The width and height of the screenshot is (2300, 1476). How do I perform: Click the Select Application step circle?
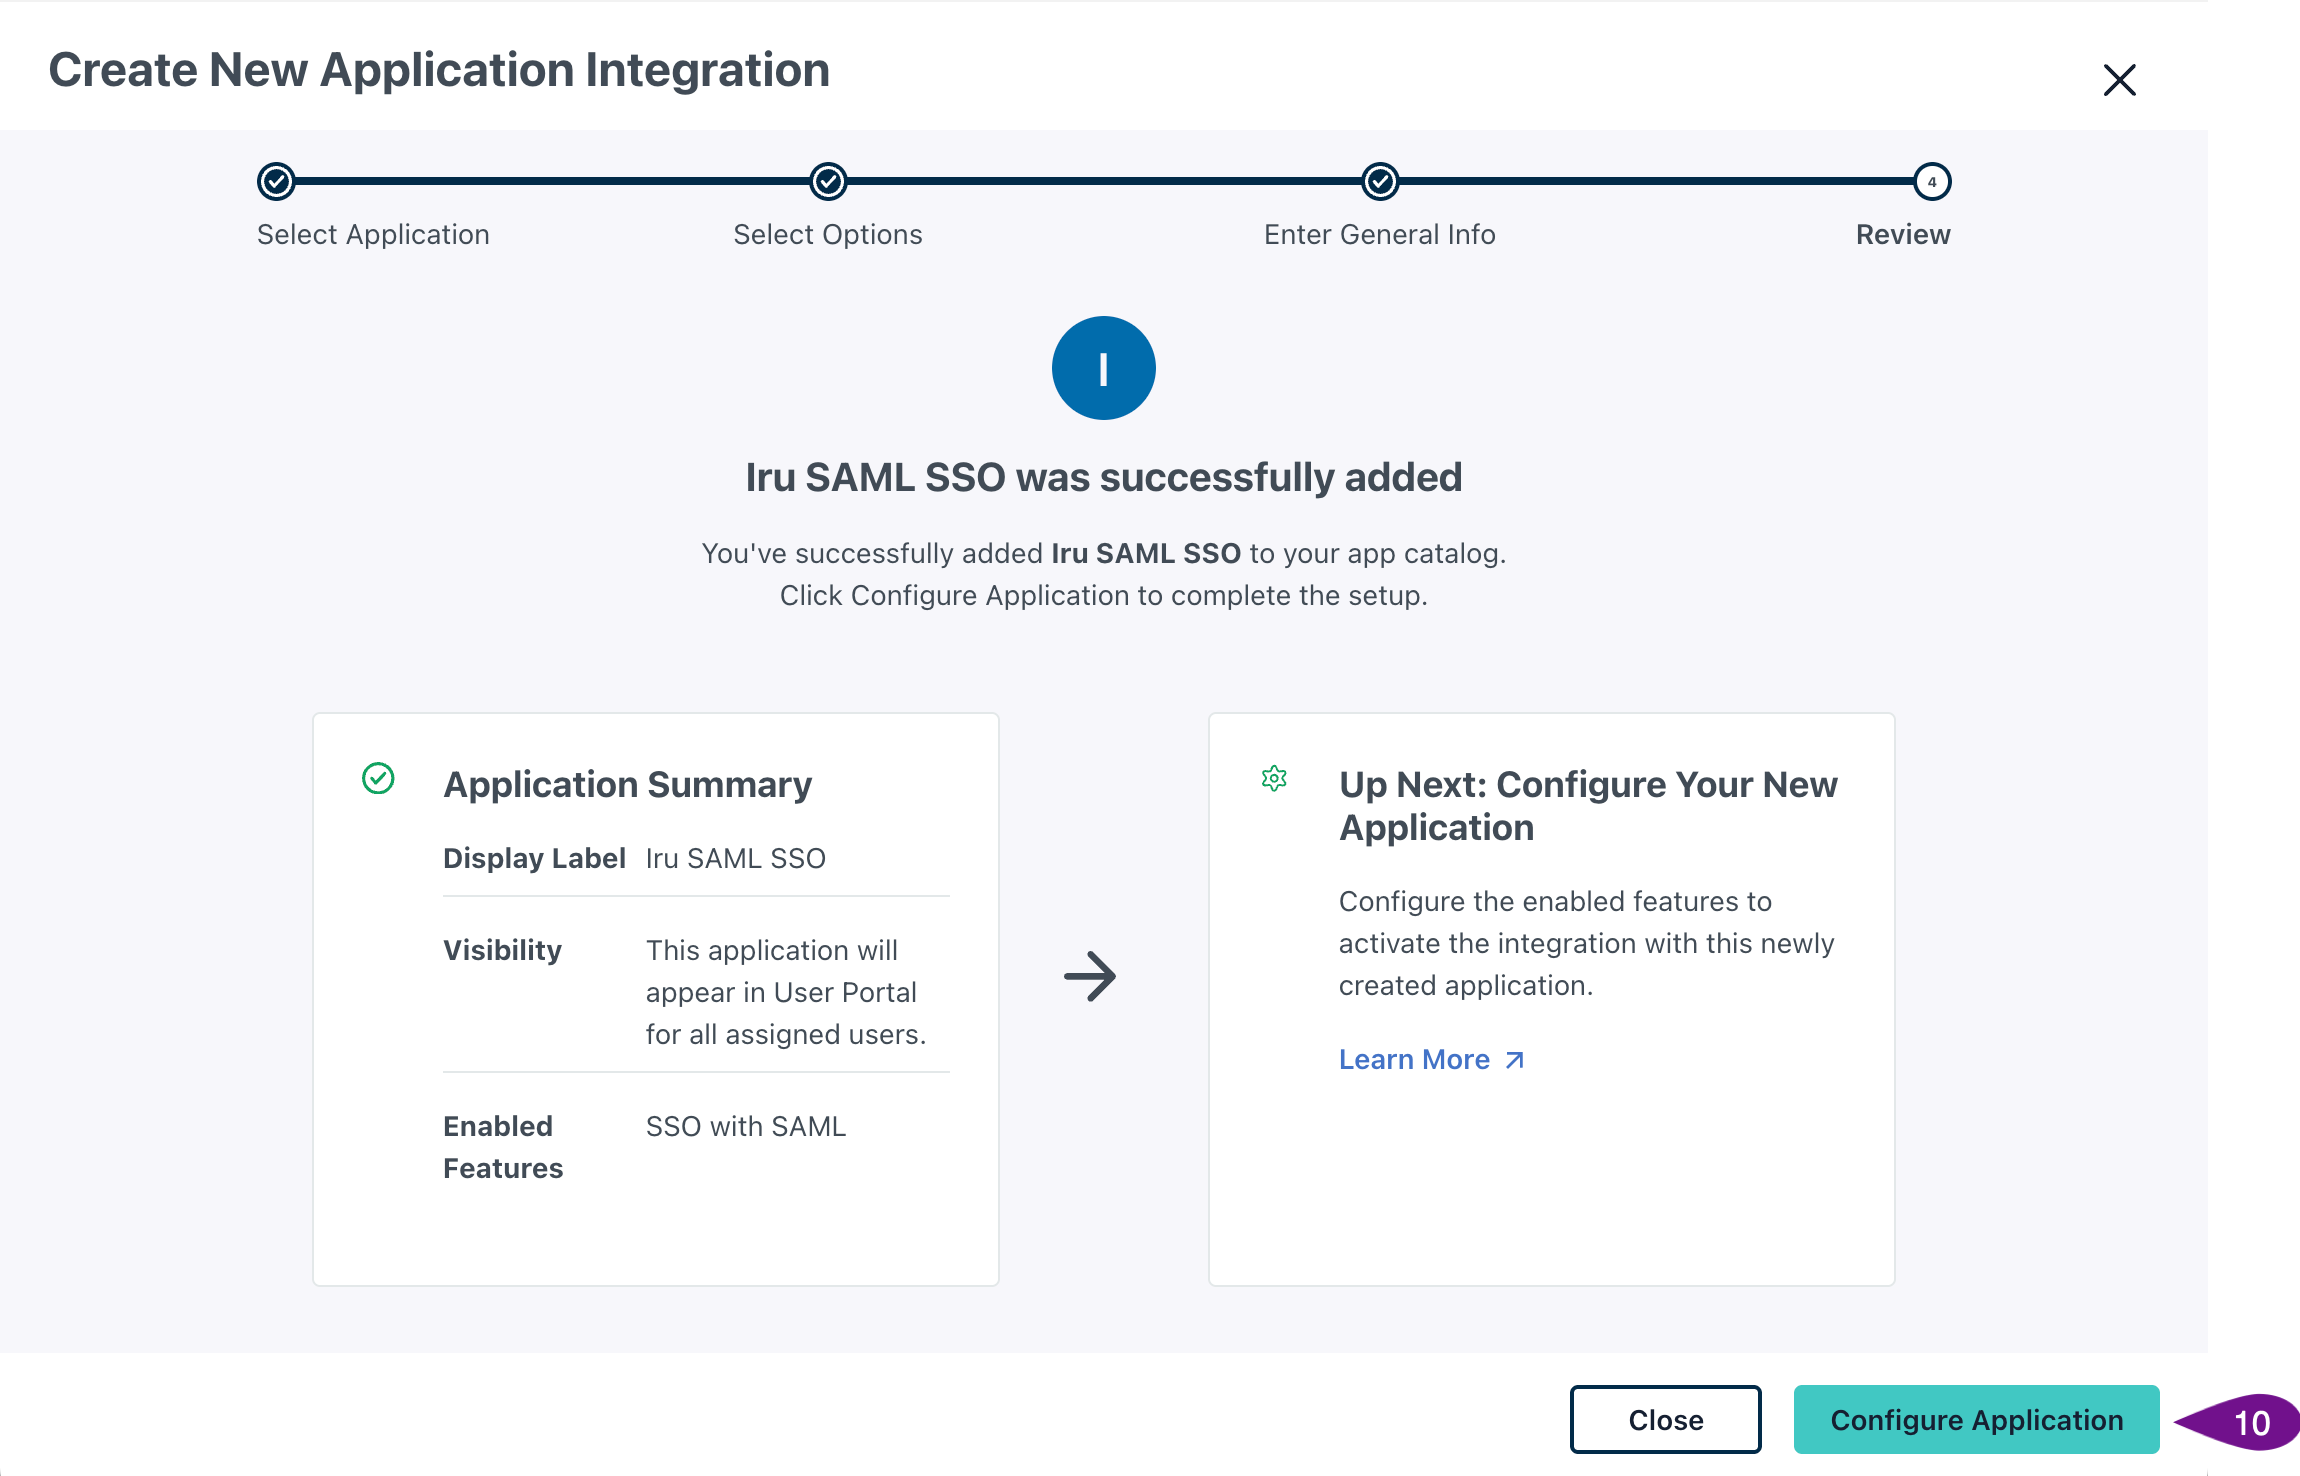[276, 182]
